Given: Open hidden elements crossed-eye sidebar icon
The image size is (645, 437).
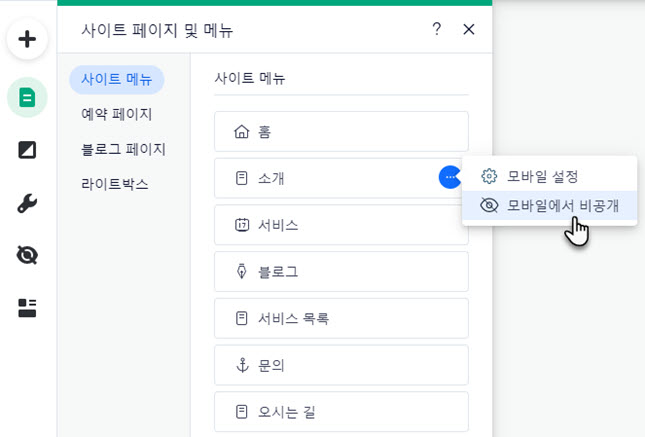Looking at the screenshot, I should coord(27,255).
